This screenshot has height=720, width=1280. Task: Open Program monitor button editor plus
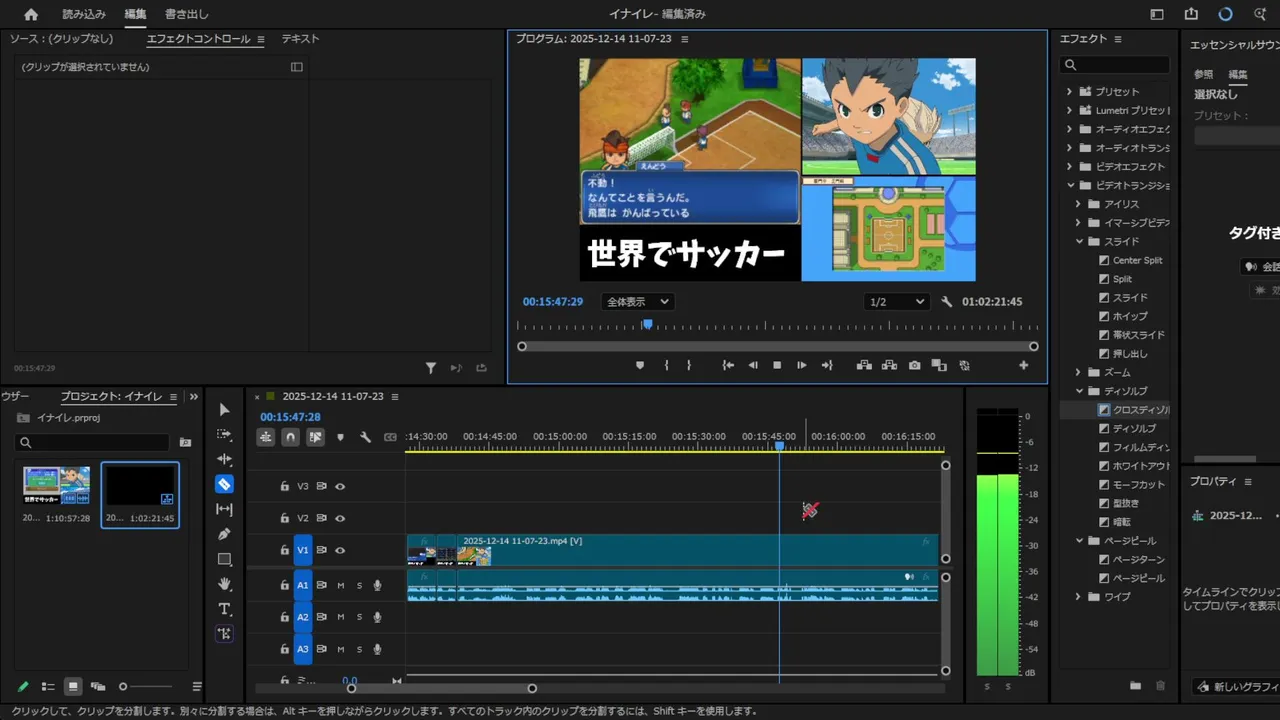pyautogui.click(x=1023, y=366)
